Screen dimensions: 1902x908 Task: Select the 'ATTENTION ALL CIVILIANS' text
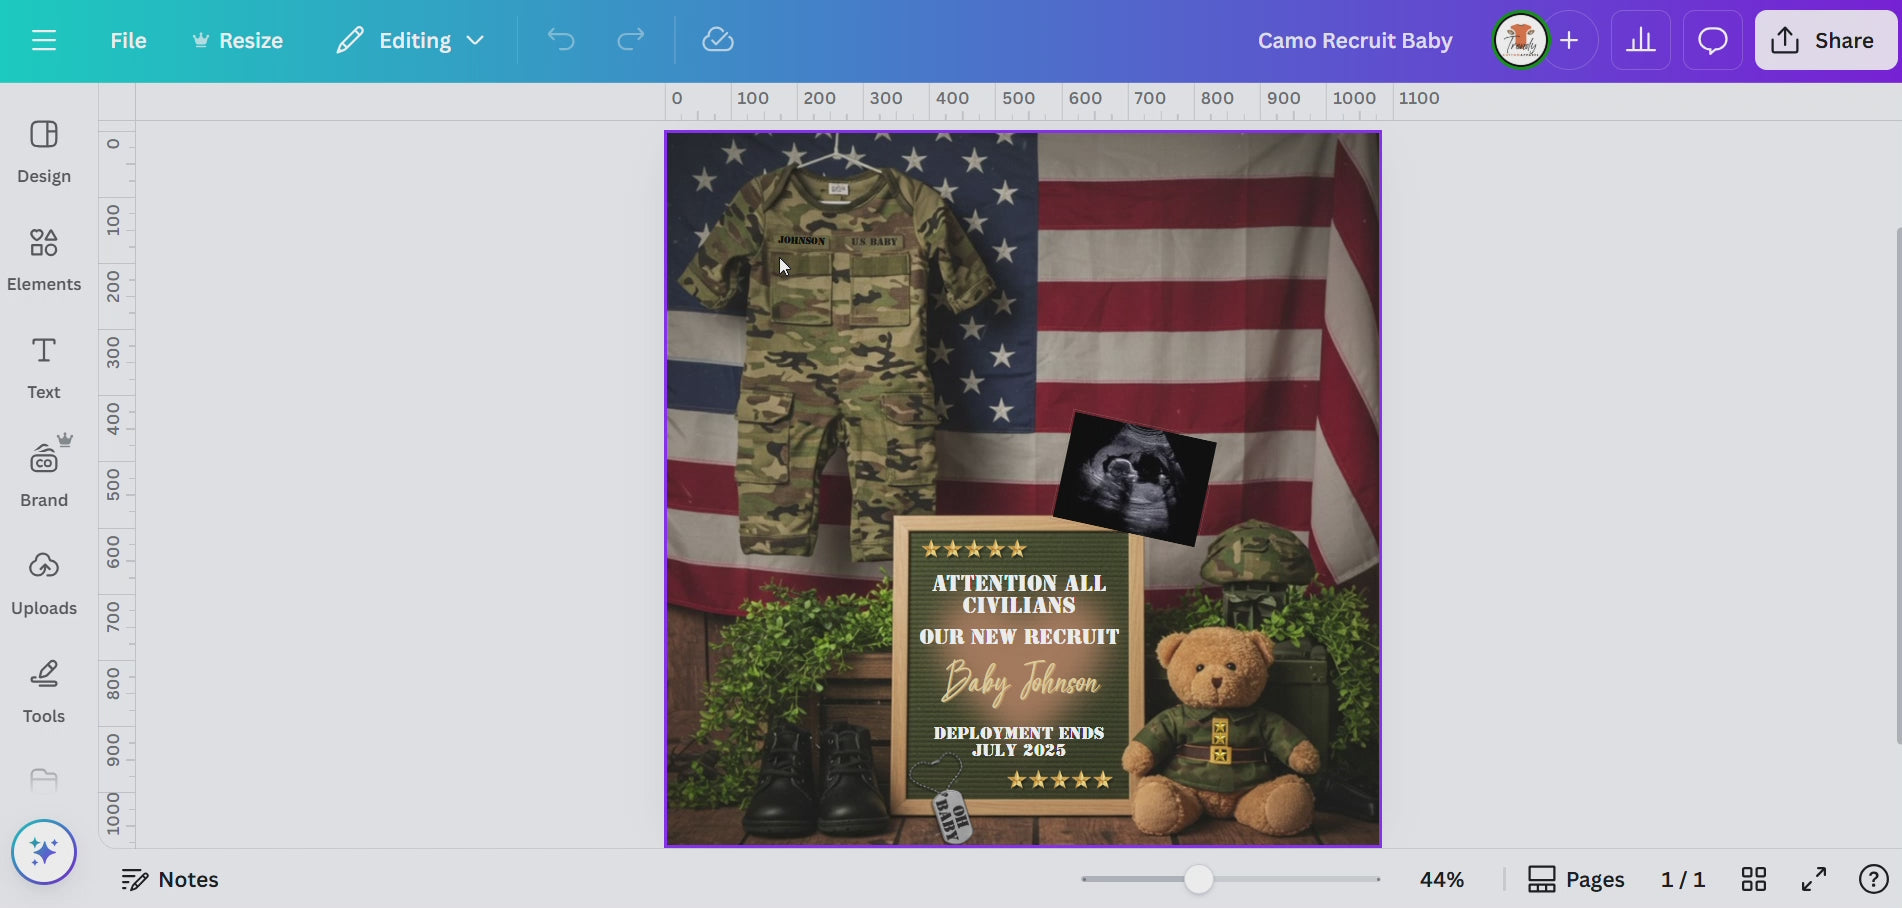(1019, 594)
